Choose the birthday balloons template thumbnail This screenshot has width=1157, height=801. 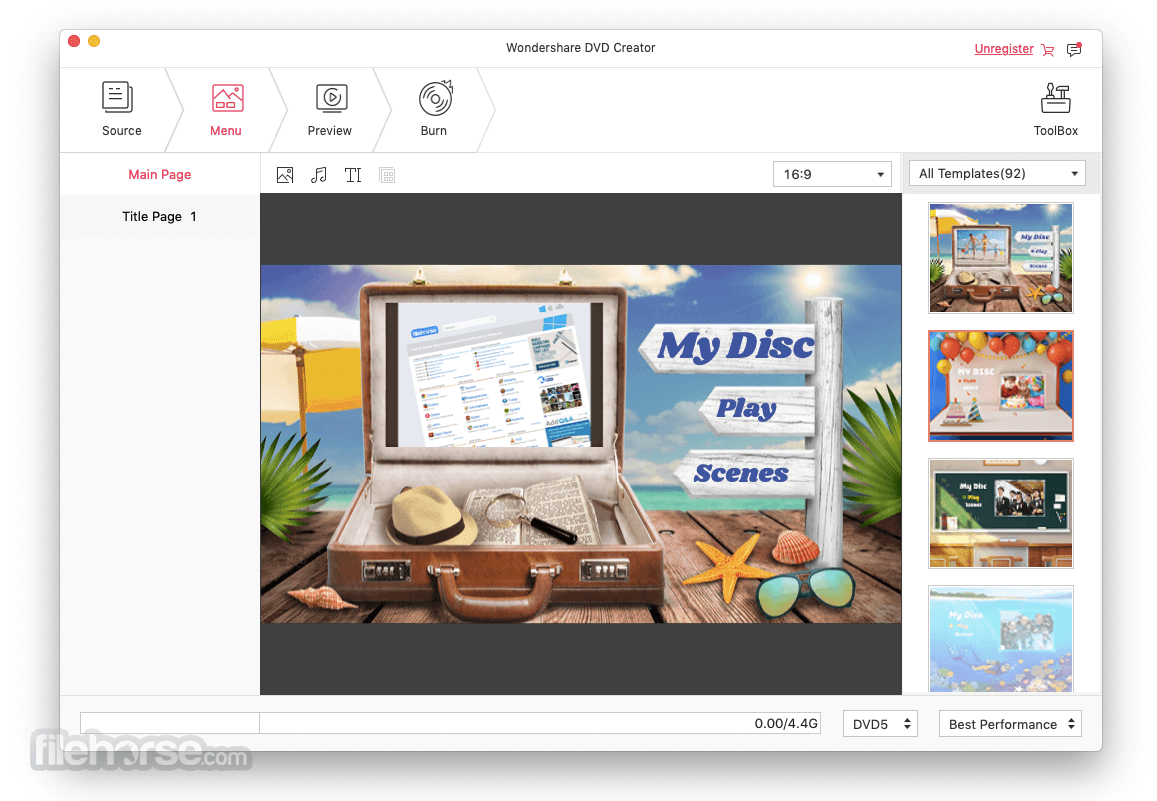click(x=1001, y=386)
